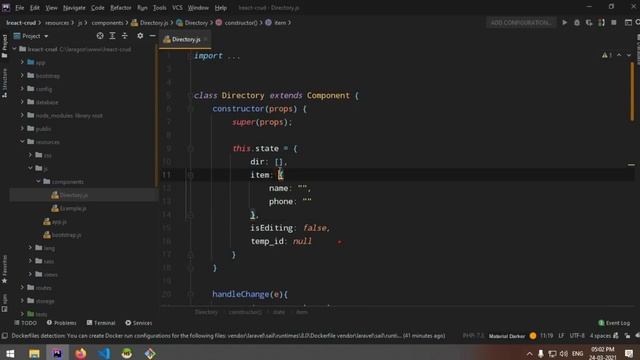Select opened file locate icon in Project panel
Image resolution: width=640 pixels, height=360 pixels.
click(x=100, y=36)
